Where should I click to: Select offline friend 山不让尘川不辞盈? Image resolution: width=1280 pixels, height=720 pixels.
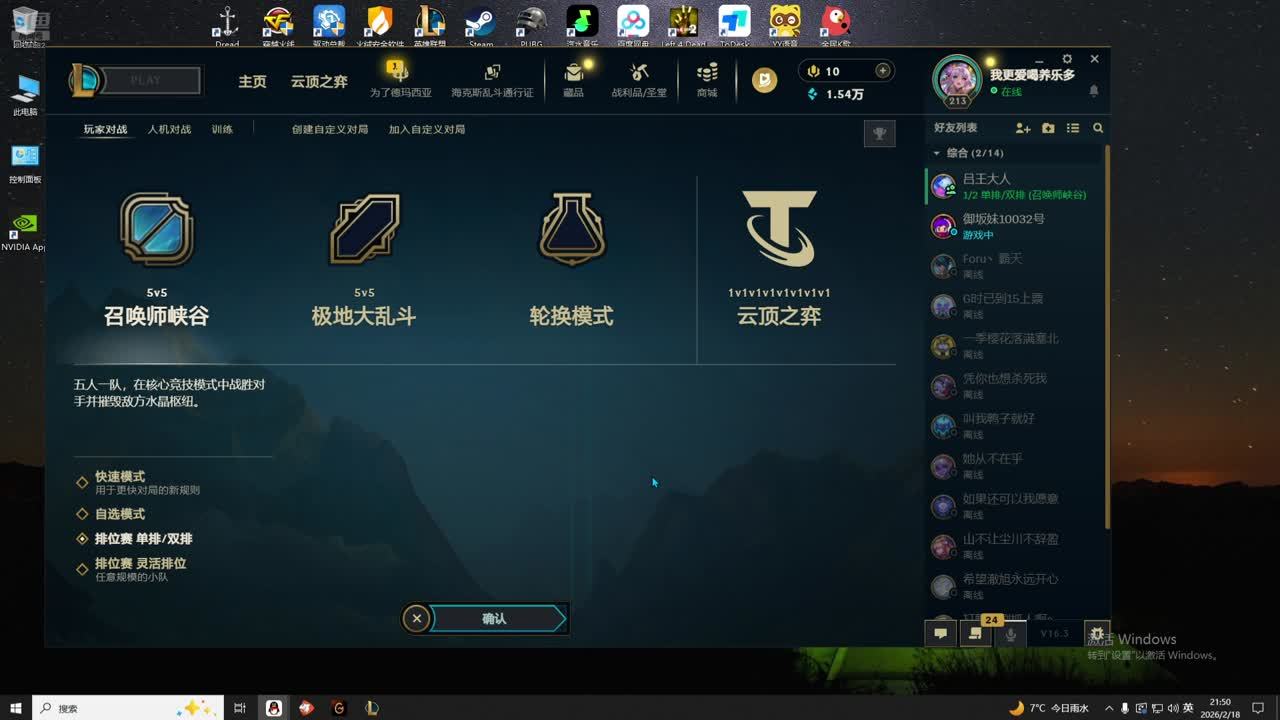coord(1013,546)
